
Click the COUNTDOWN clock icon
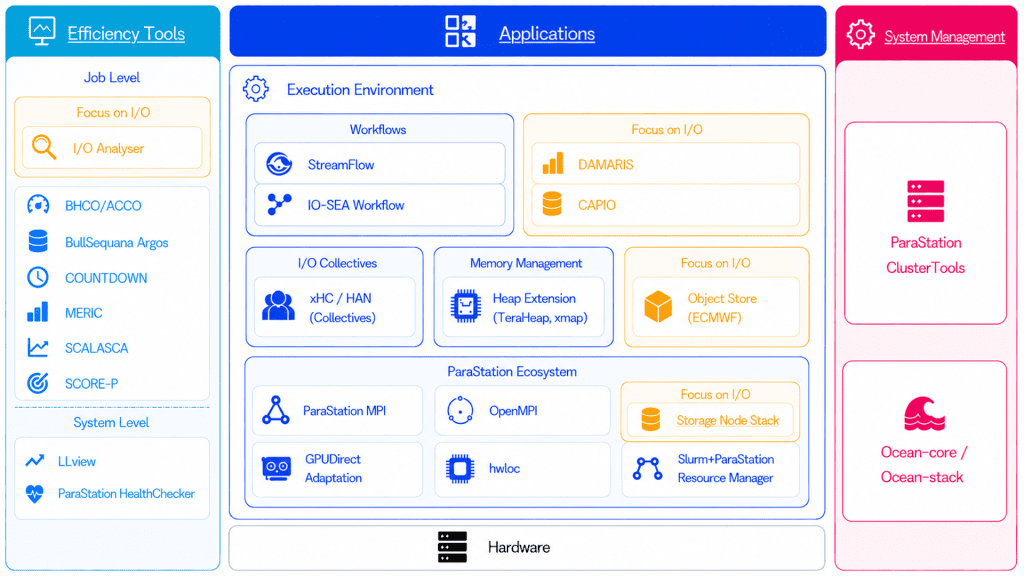pos(38,277)
